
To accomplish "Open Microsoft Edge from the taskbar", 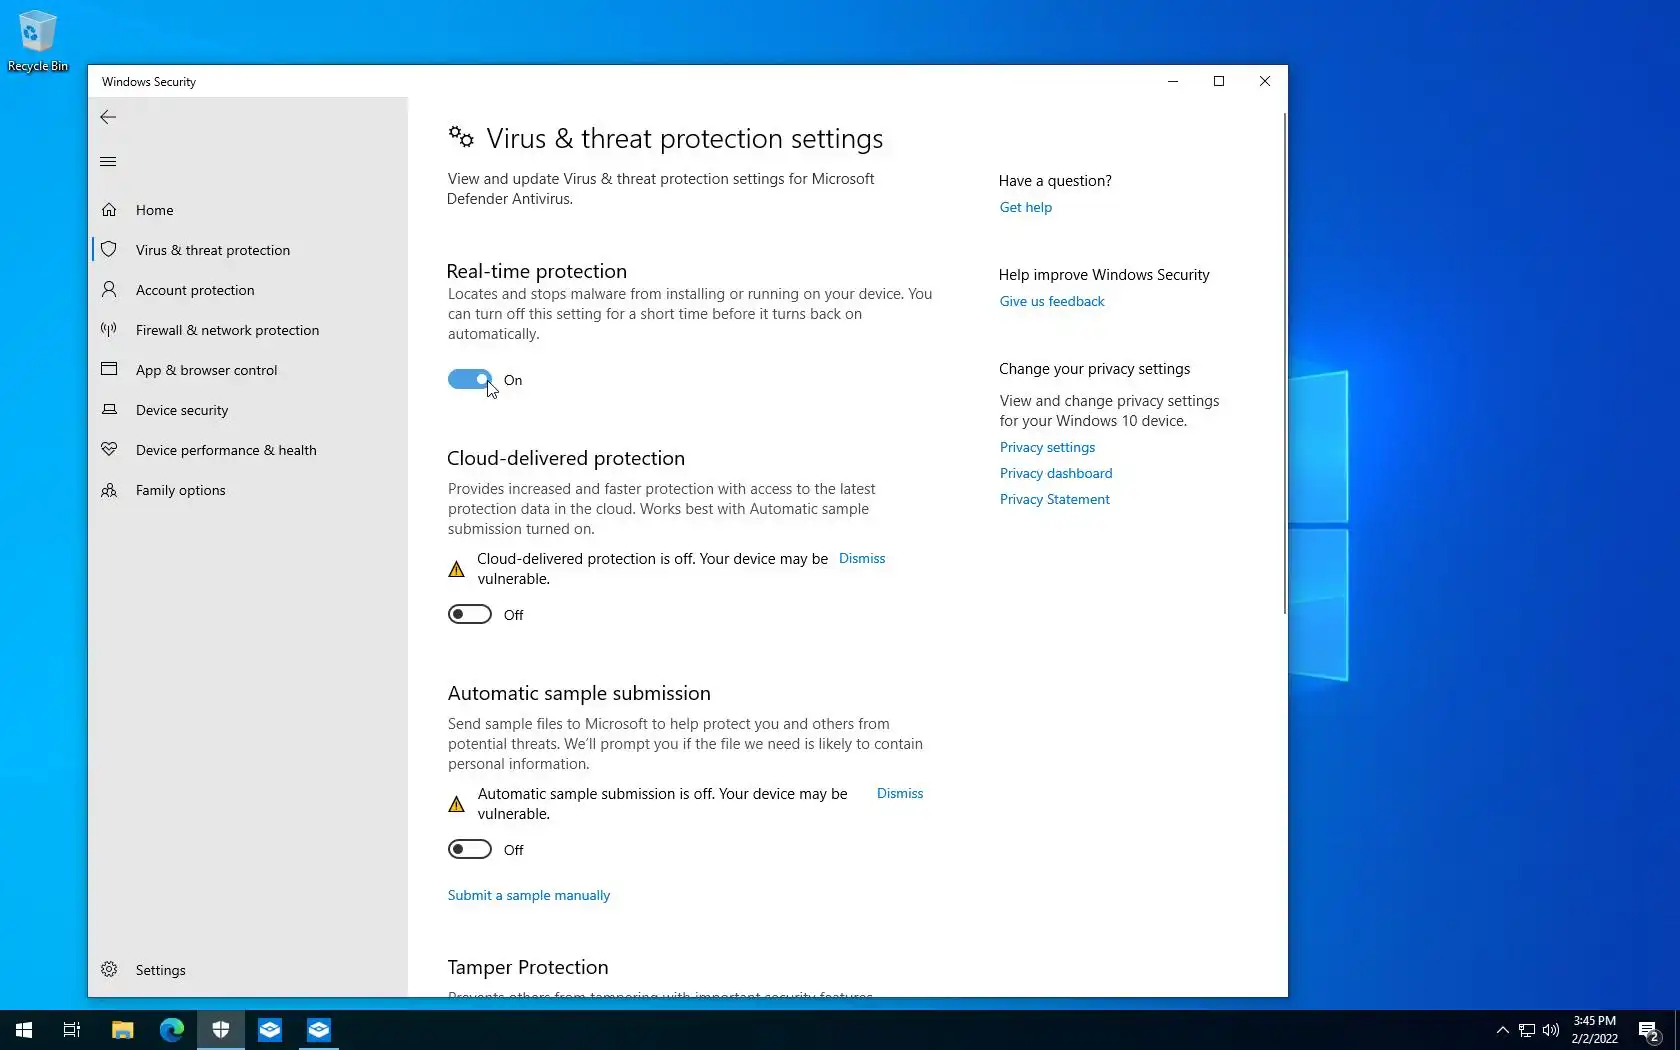I will (172, 1030).
